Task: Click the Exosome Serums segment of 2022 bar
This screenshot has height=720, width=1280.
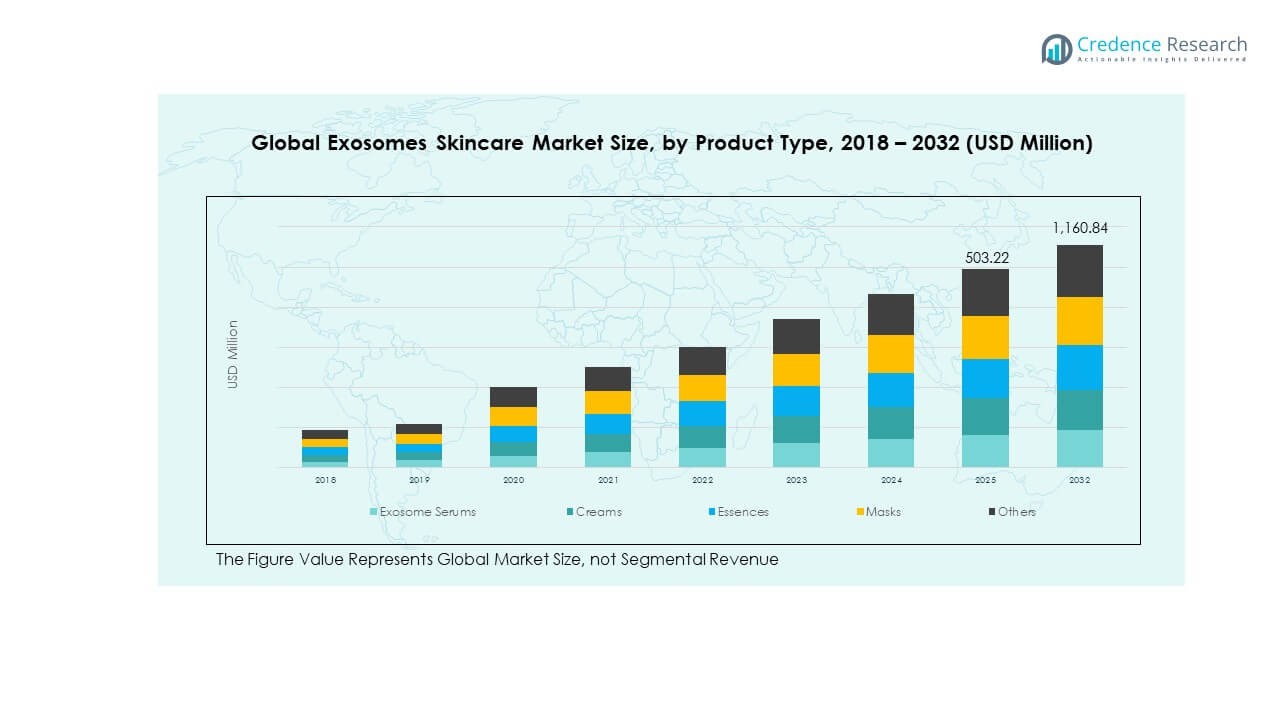Action: pos(702,457)
